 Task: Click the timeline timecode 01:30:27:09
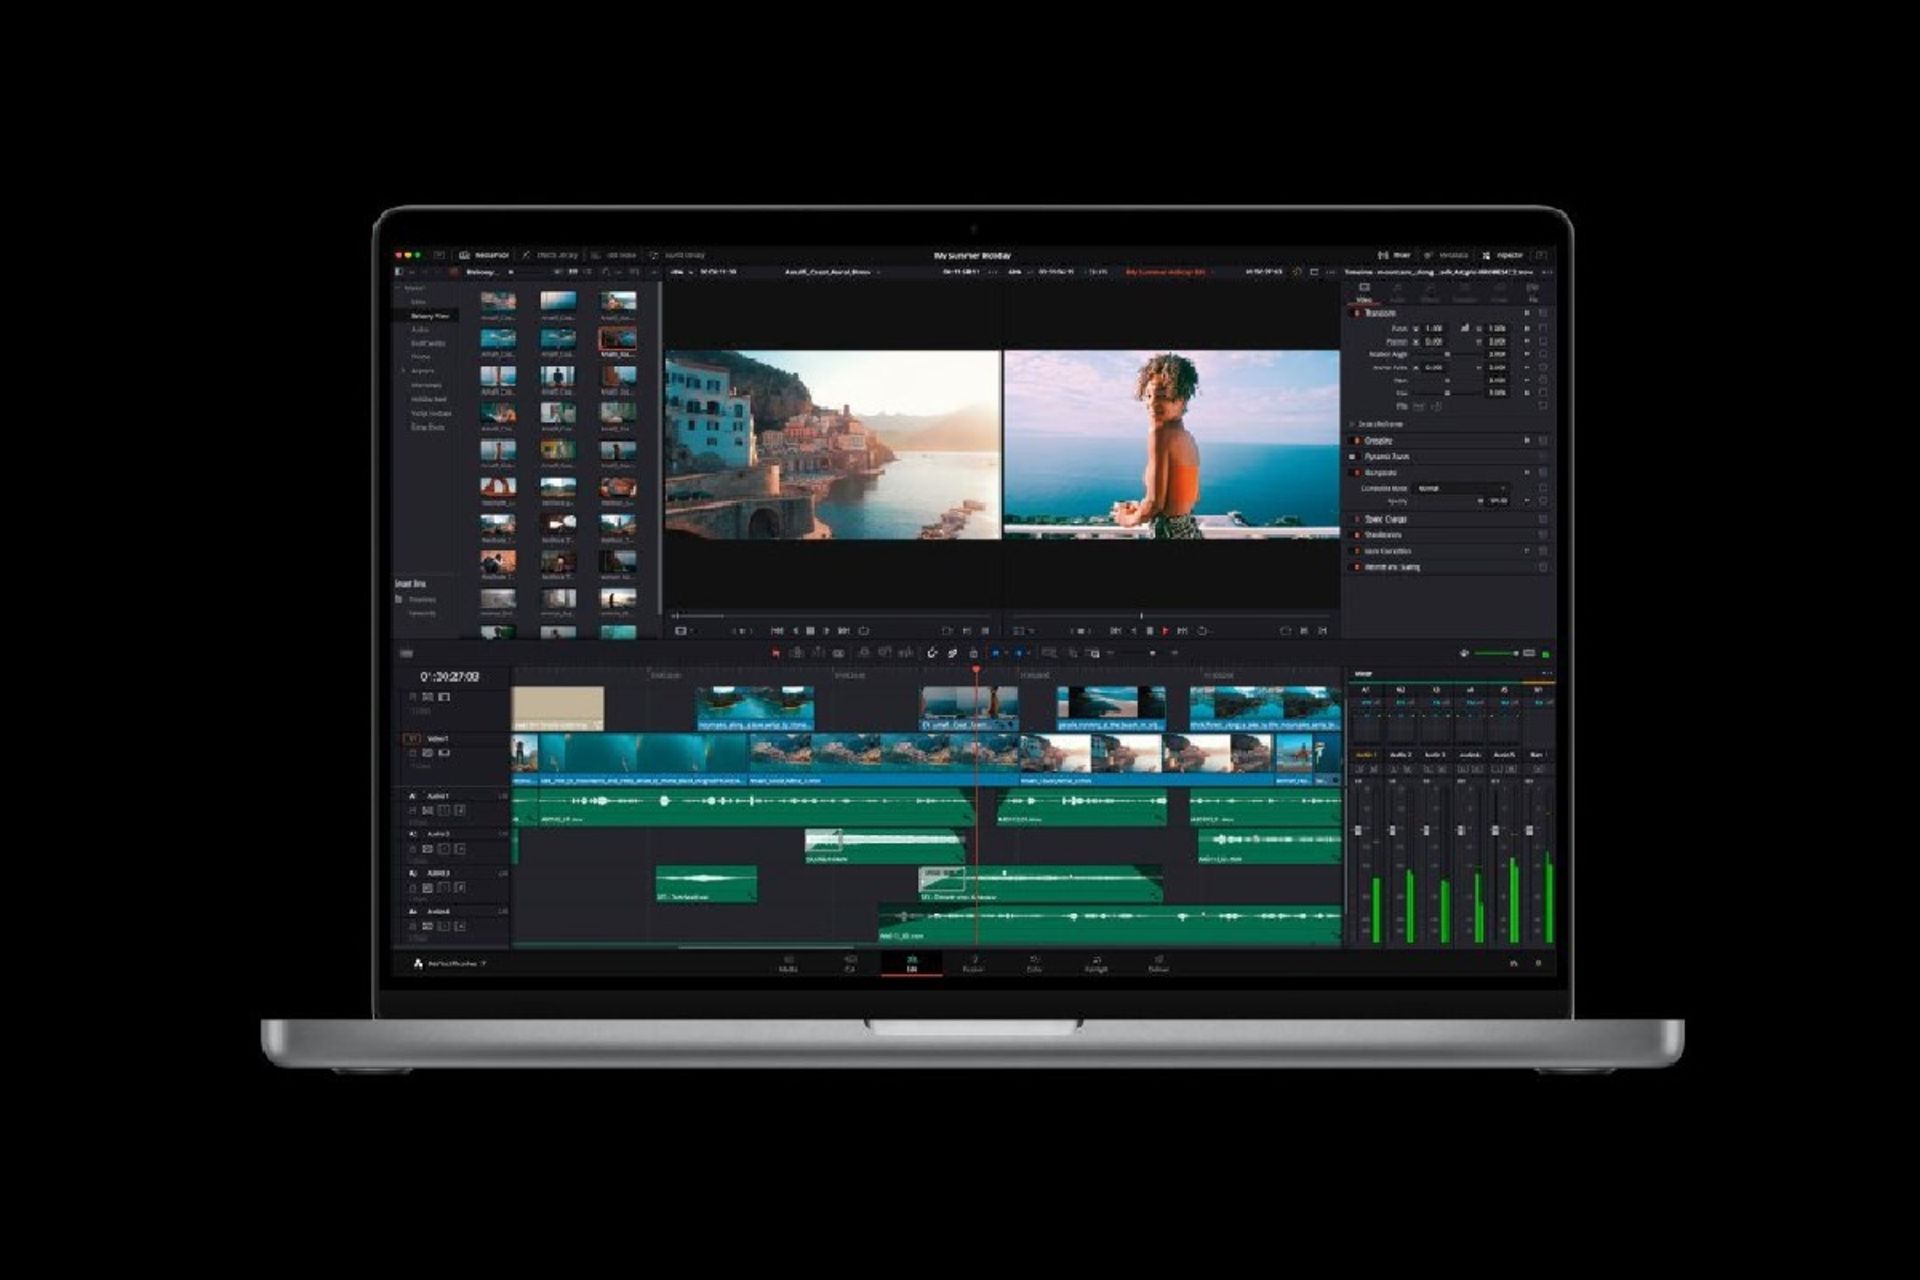pyautogui.click(x=449, y=677)
